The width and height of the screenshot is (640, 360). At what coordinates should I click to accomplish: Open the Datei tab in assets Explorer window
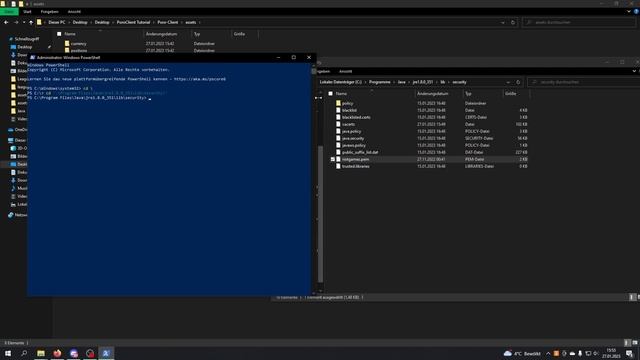[x=9, y=12]
